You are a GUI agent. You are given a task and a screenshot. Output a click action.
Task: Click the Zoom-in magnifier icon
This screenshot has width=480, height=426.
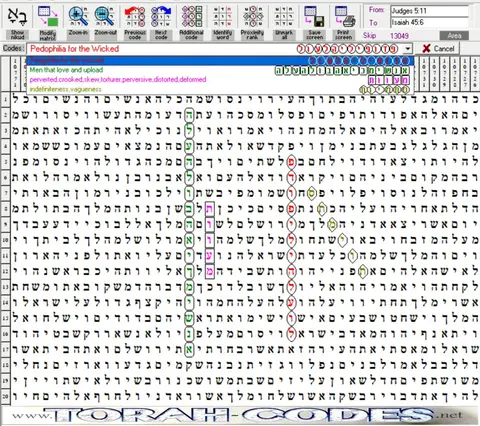tap(78, 16)
